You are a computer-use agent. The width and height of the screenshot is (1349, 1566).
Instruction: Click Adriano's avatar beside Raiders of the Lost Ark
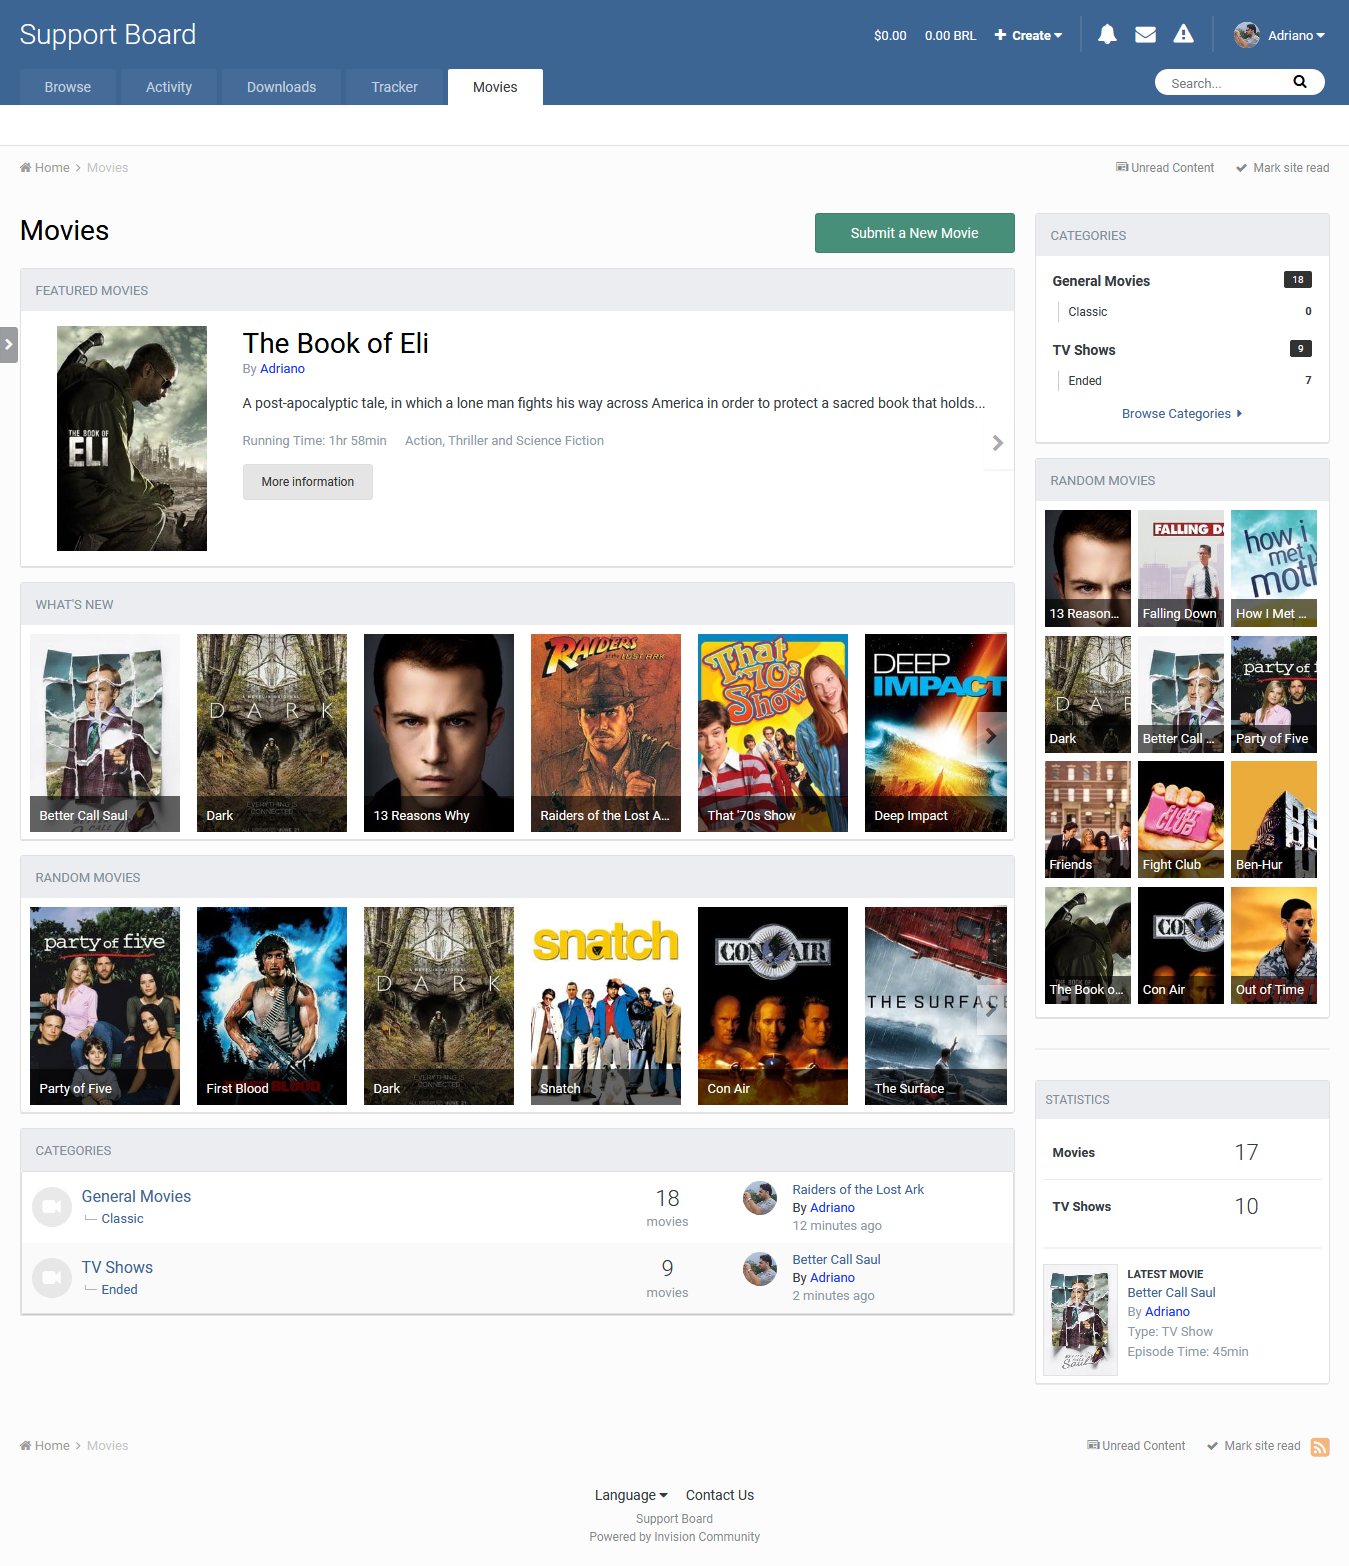tap(760, 1198)
